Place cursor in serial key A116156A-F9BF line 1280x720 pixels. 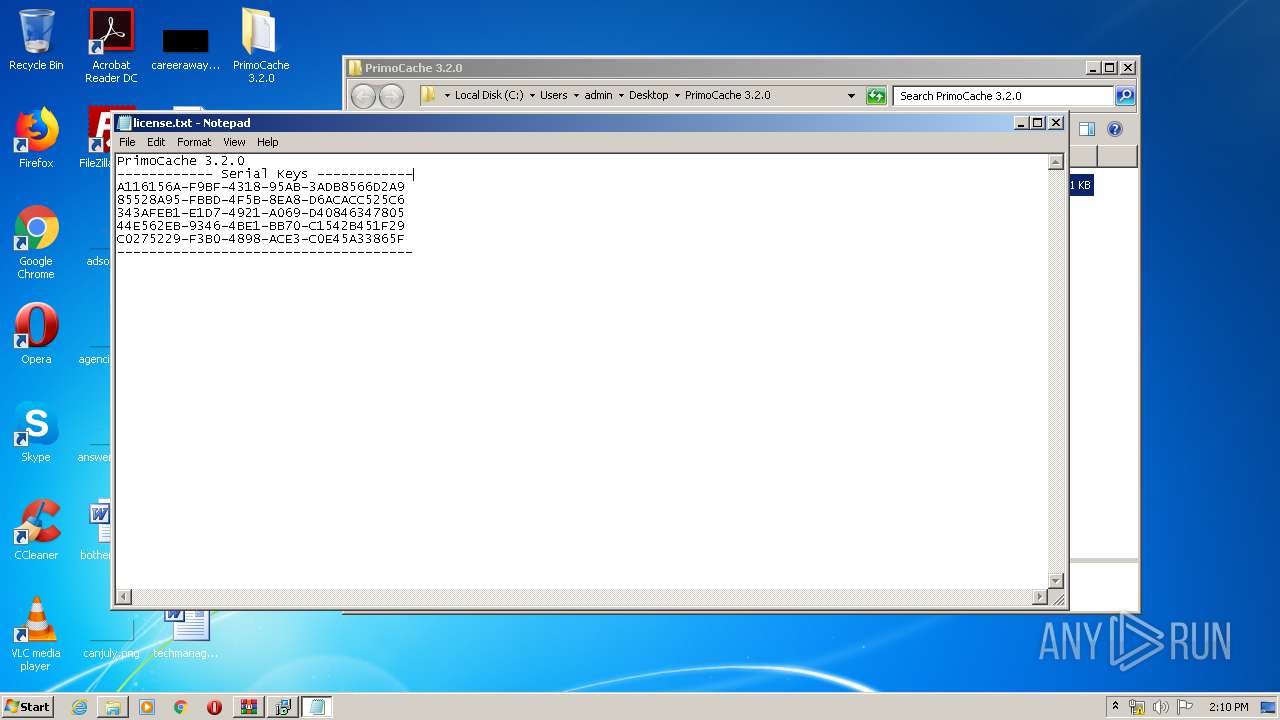261,187
